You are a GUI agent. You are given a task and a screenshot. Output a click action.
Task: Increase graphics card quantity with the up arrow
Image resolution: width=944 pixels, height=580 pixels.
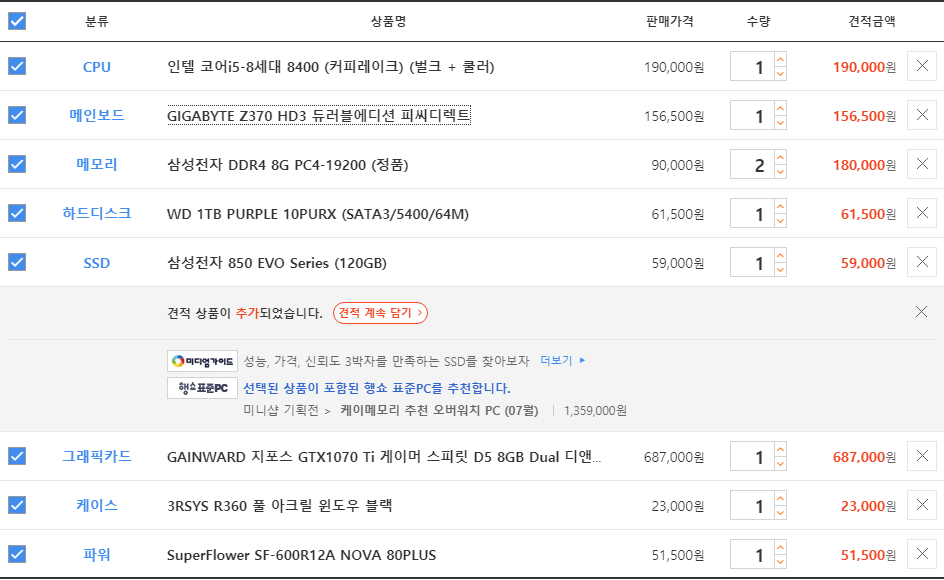780,449
